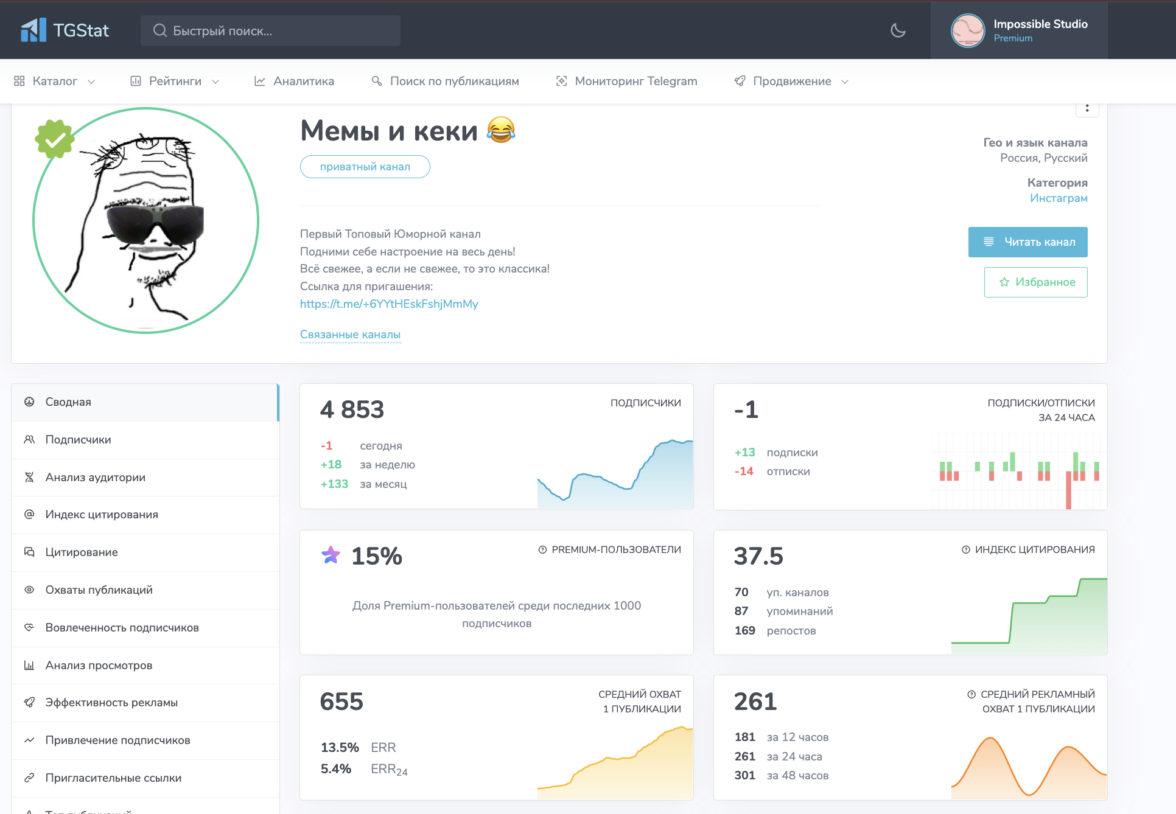This screenshot has height=814, width=1176.
Task: Click the info icon beside Premium-пользователи
Action: tap(543, 549)
